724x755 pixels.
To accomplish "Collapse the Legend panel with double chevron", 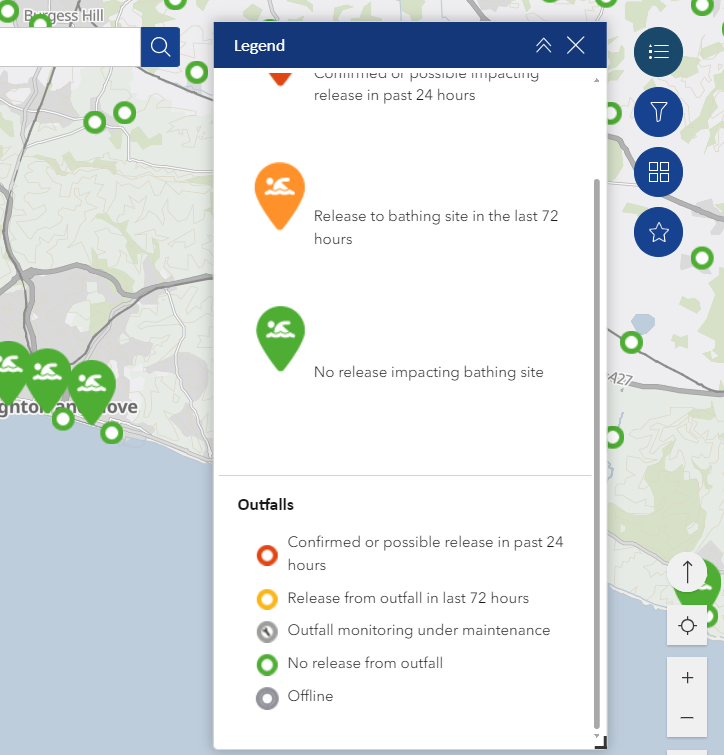I will [x=543, y=45].
